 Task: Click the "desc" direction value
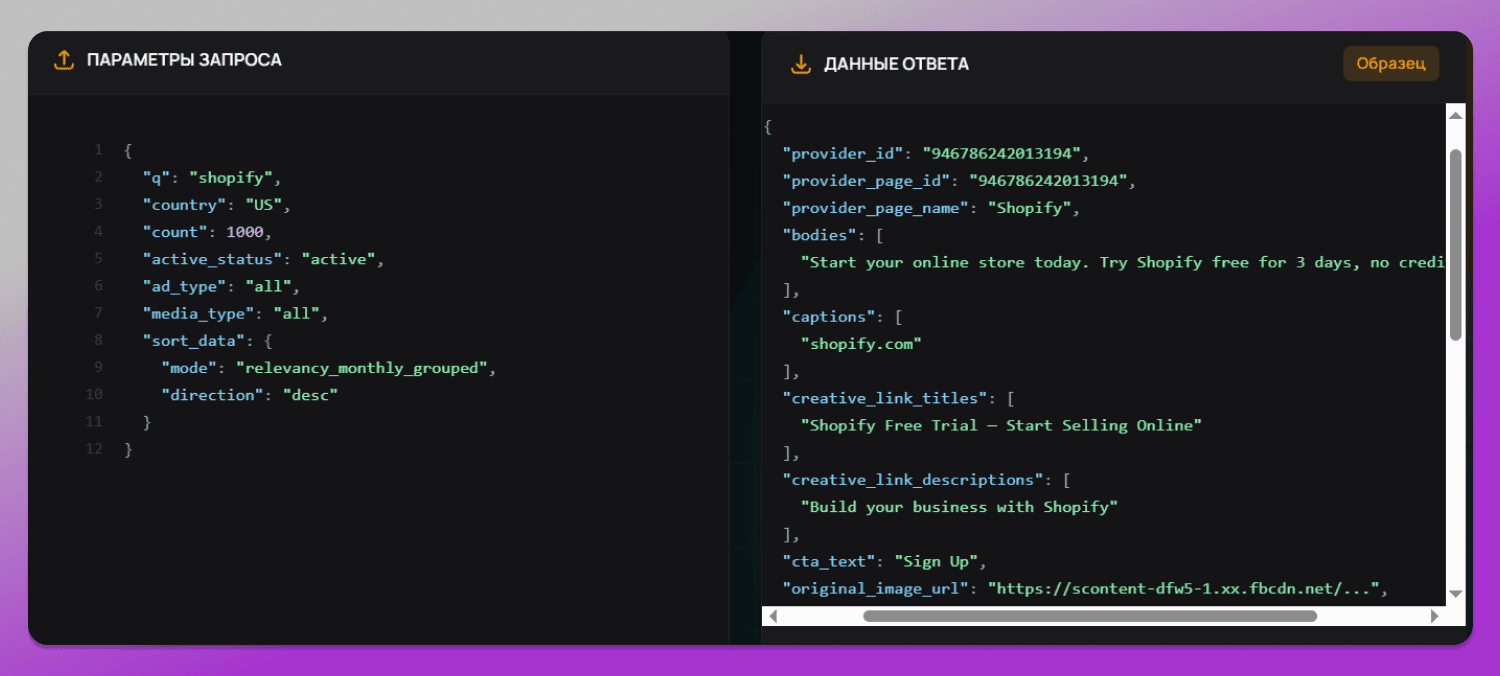click(311, 395)
